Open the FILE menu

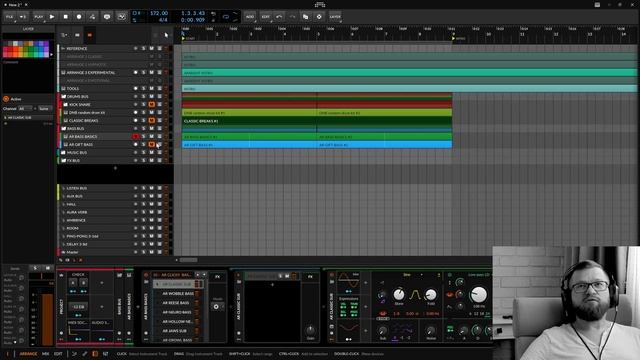coord(9,17)
